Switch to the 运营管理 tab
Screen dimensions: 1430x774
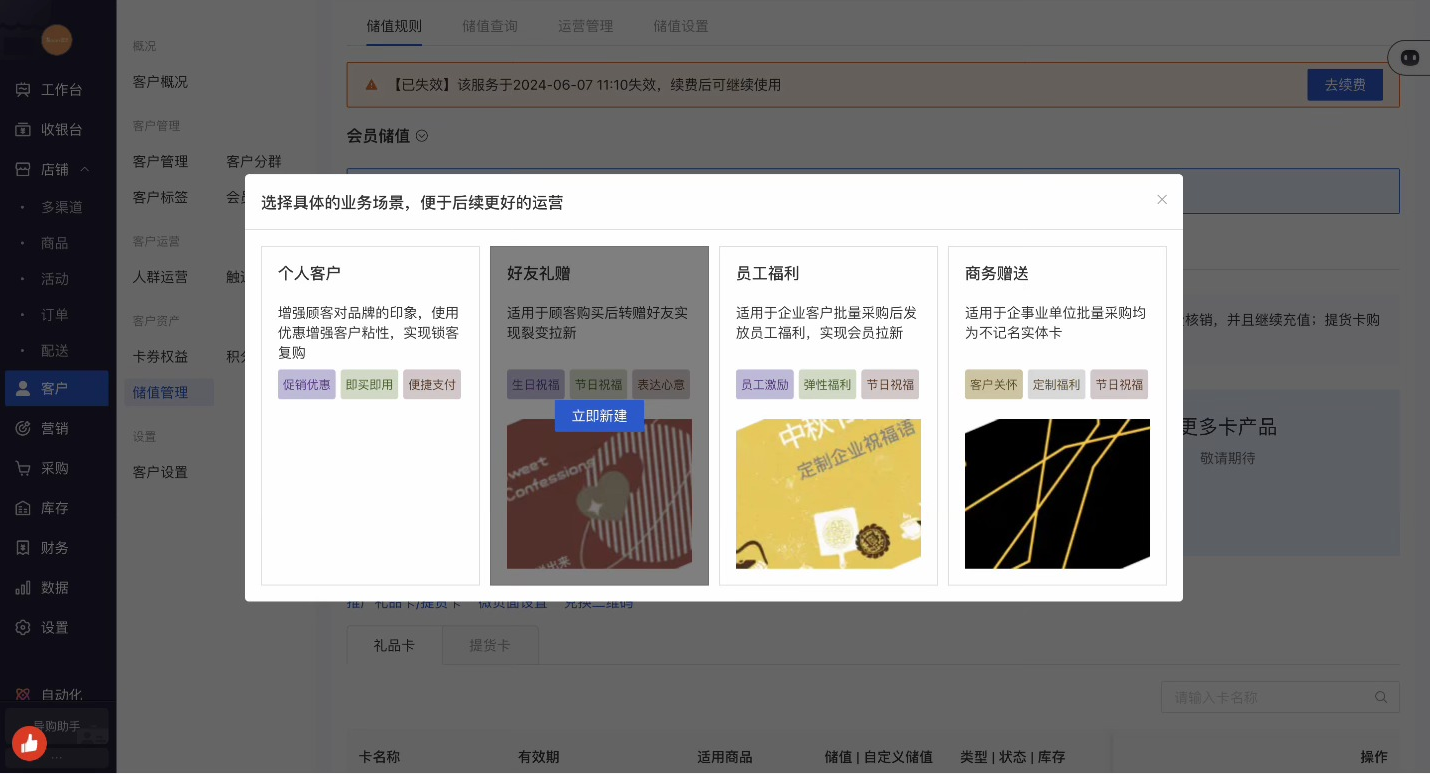(586, 26)
